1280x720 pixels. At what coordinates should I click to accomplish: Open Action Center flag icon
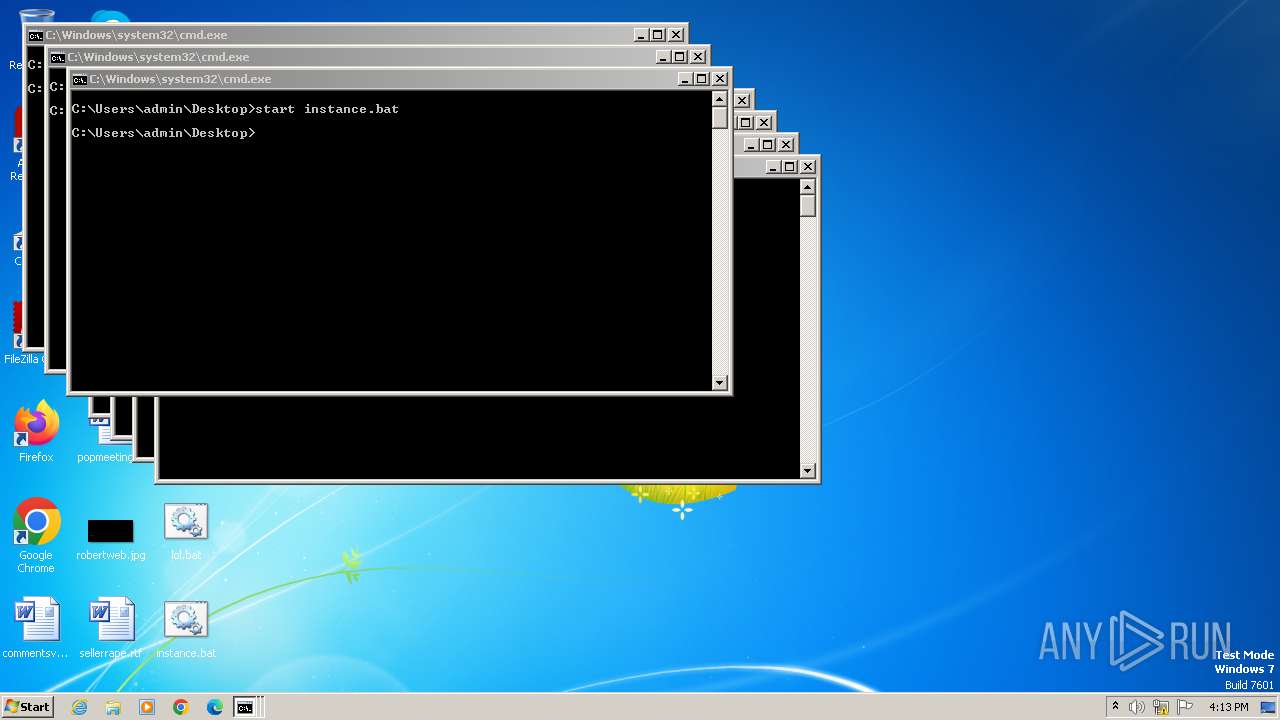click(1185, 707)
